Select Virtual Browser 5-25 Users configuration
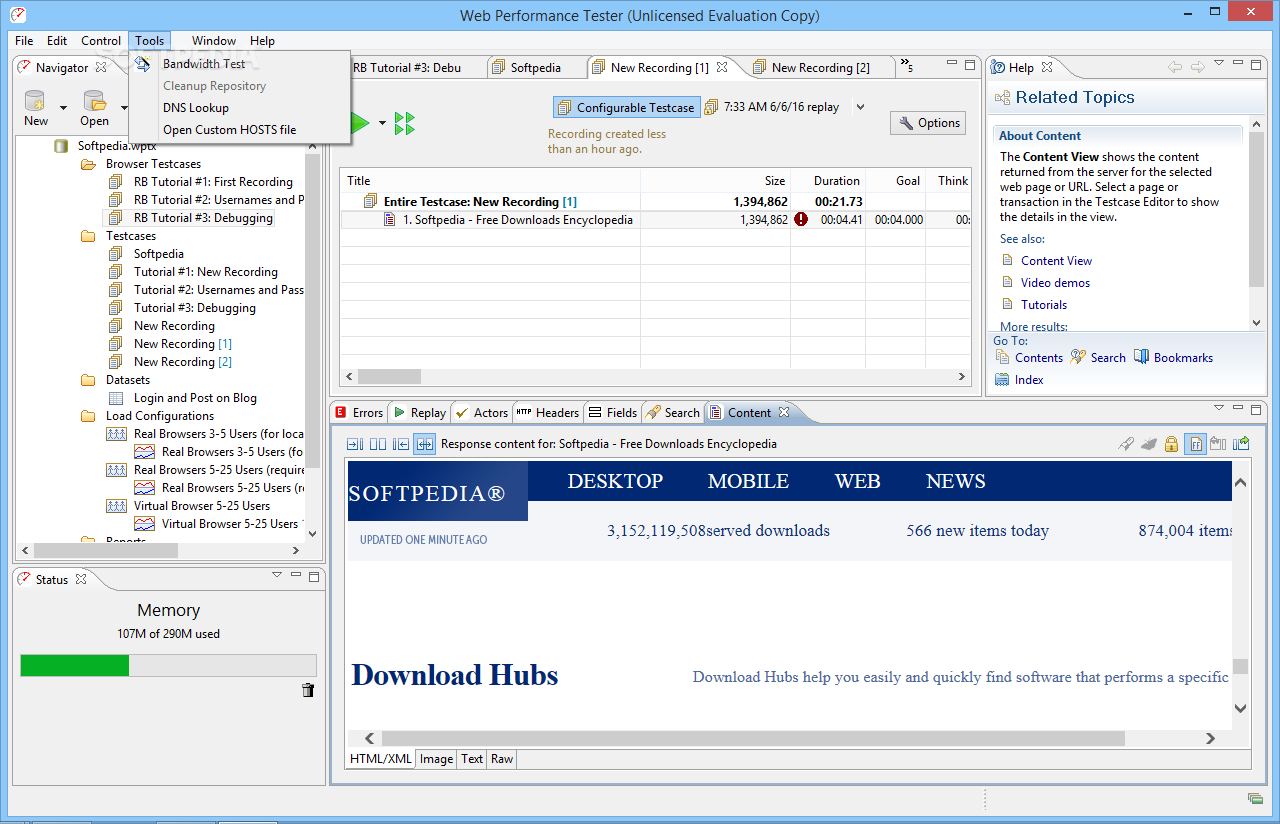This screenshot has height=824, width=1280. 202,506
